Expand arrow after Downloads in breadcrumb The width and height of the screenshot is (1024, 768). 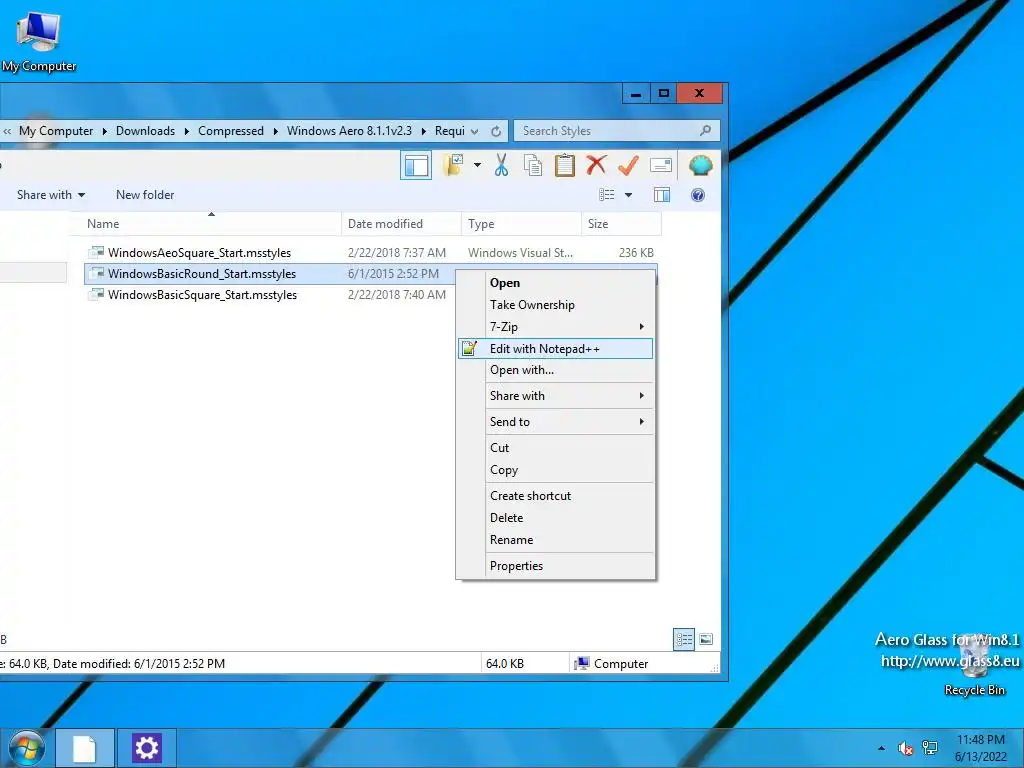[187, 131]
